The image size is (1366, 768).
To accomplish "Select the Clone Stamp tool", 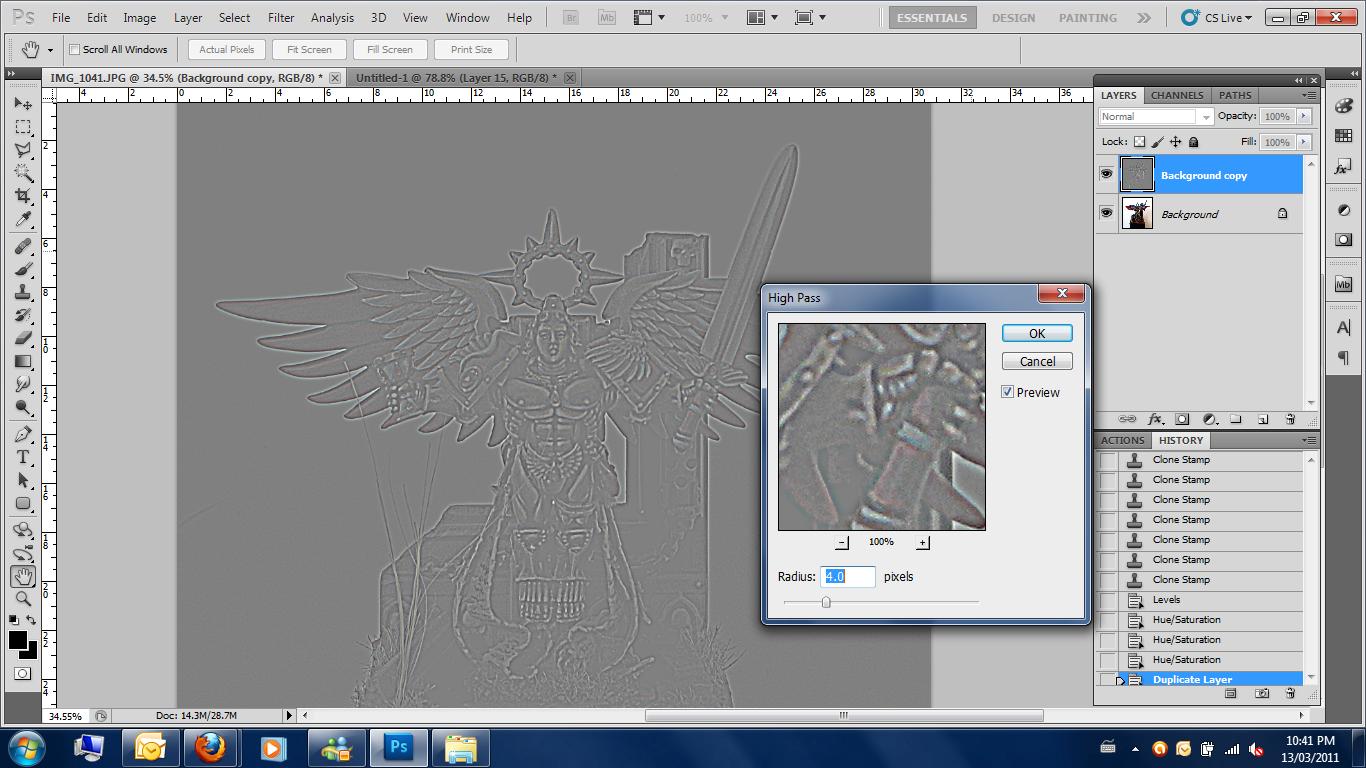I will click(23, 292).
